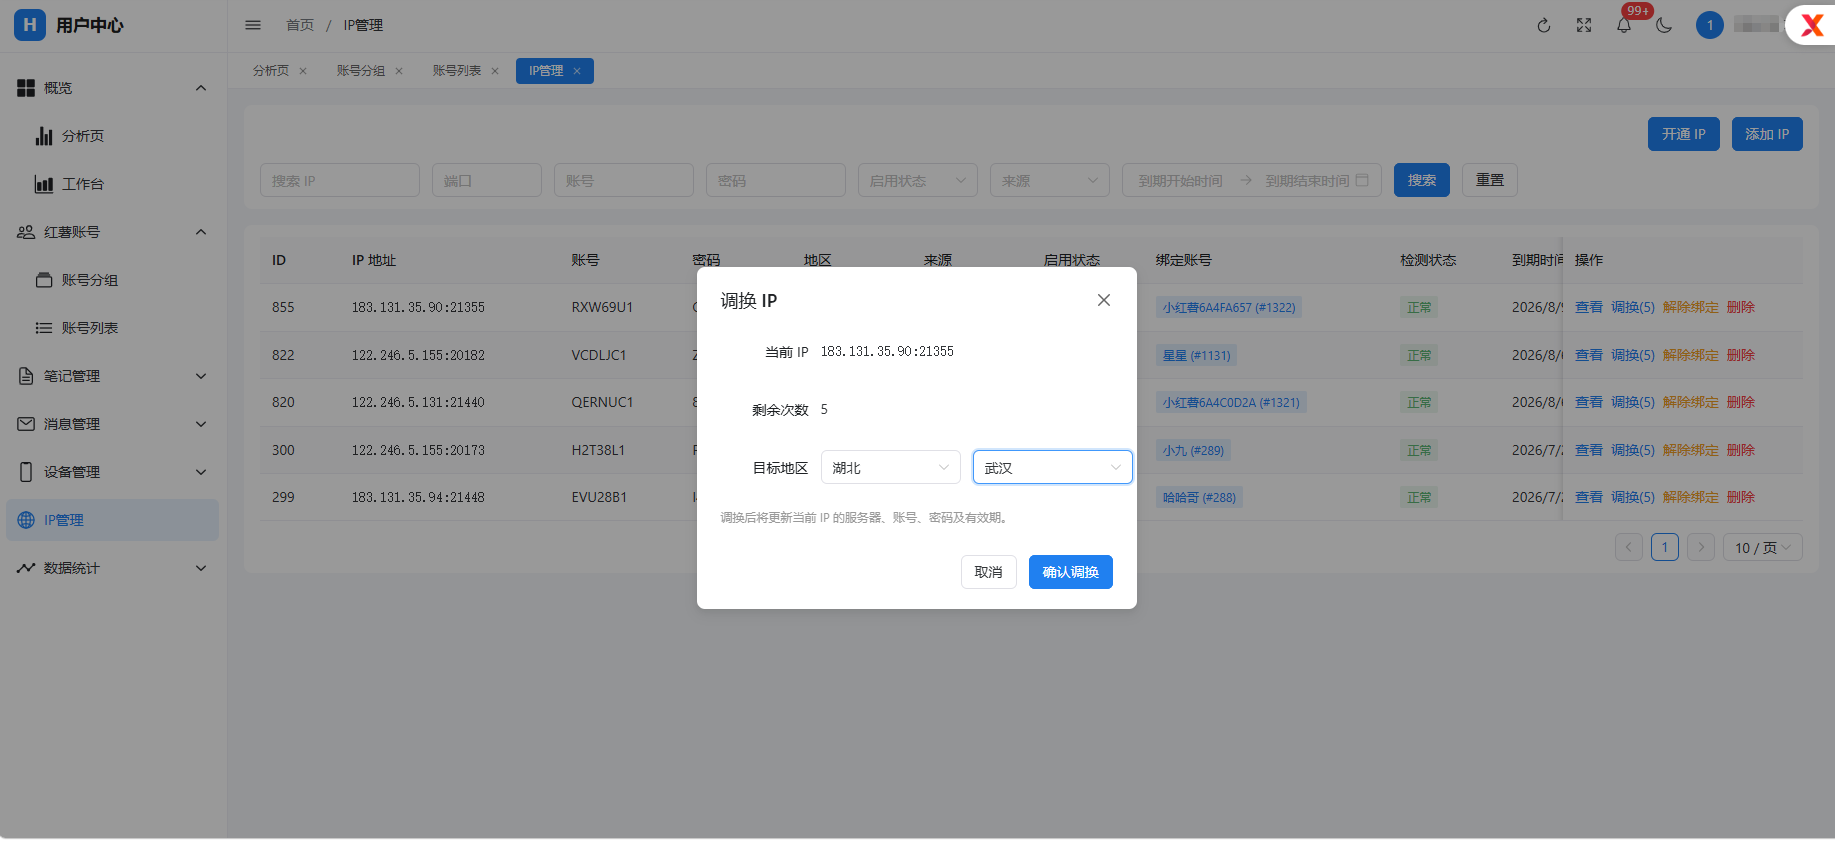
Task: Click the user avatar icon
Action: [1710, 25]
